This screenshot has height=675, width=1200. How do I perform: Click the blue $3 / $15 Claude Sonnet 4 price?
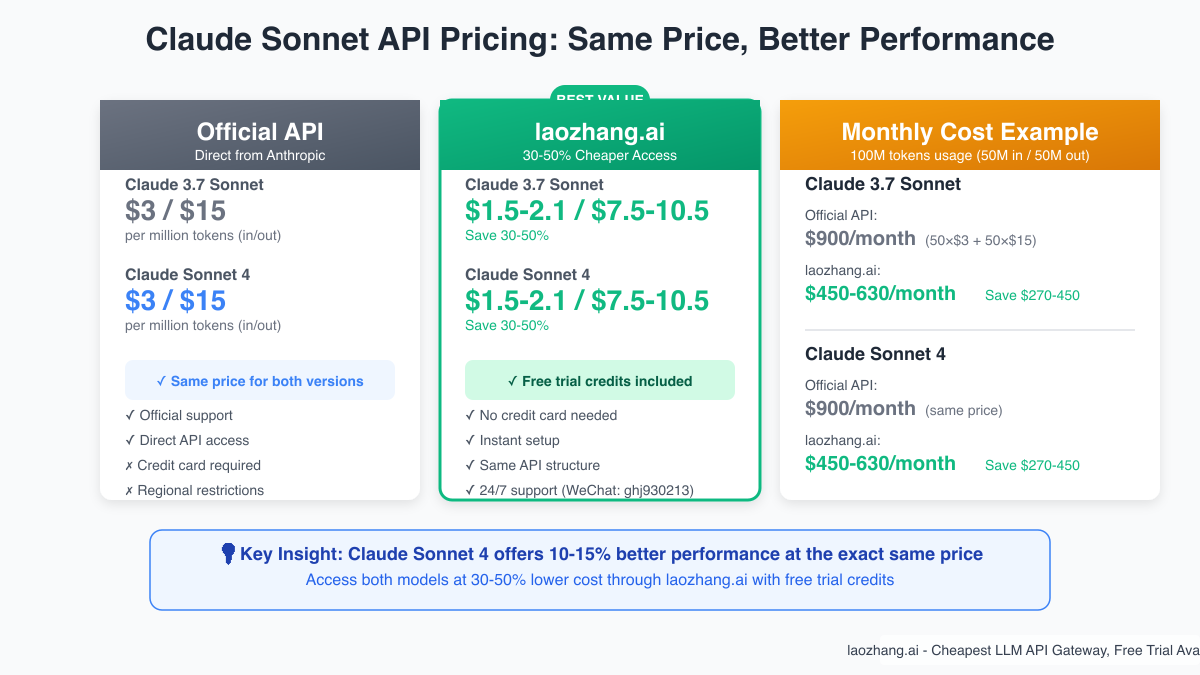[176, 300]
